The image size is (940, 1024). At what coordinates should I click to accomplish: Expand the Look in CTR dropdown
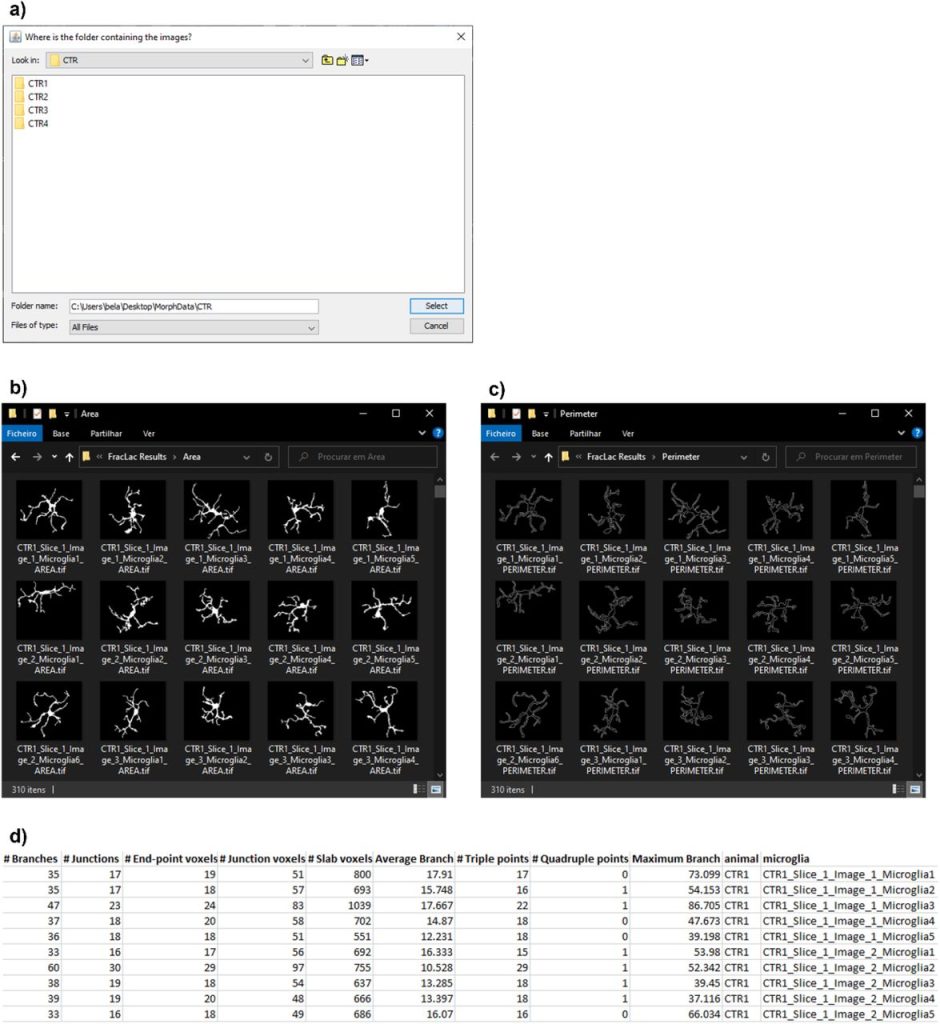[306, 60]
